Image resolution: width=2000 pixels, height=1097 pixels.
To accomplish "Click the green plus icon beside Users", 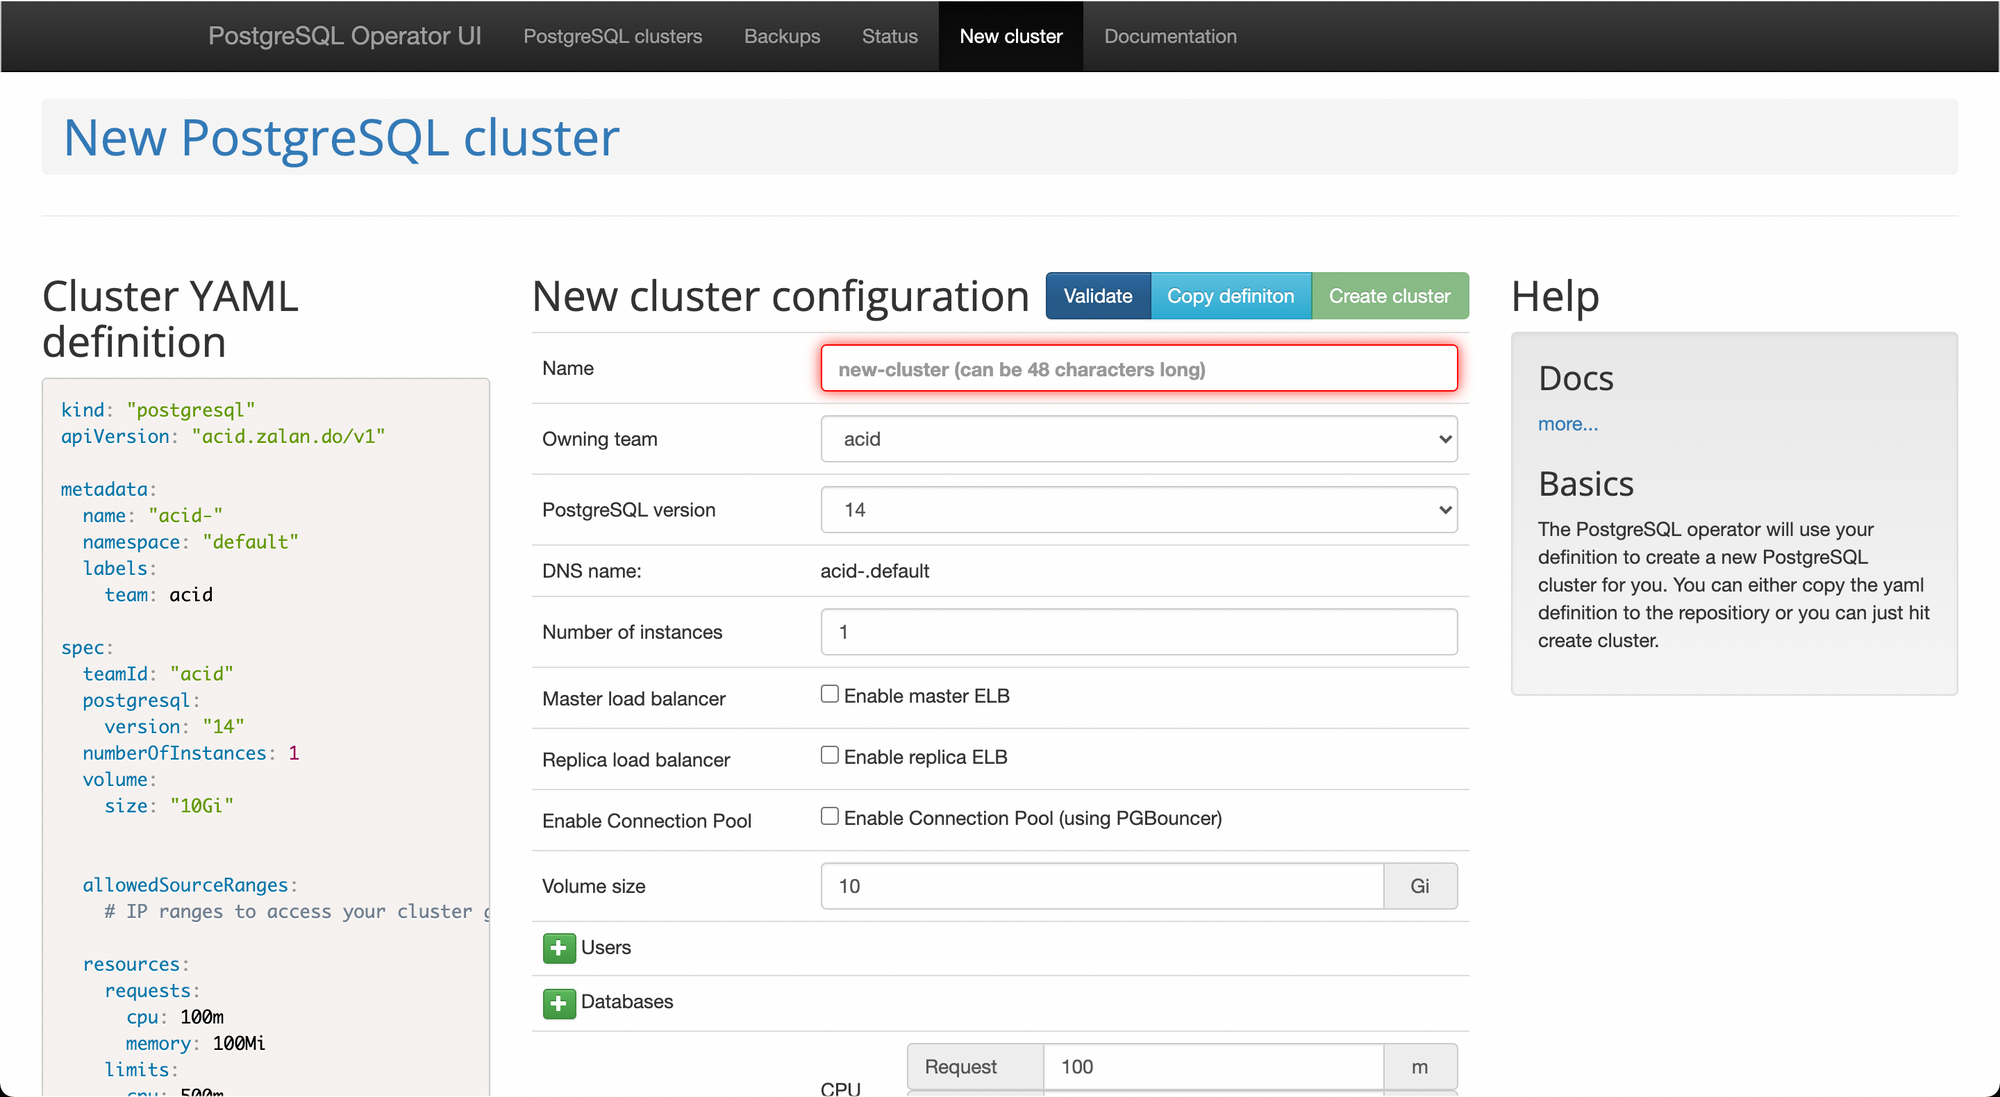I will point(559,948).
